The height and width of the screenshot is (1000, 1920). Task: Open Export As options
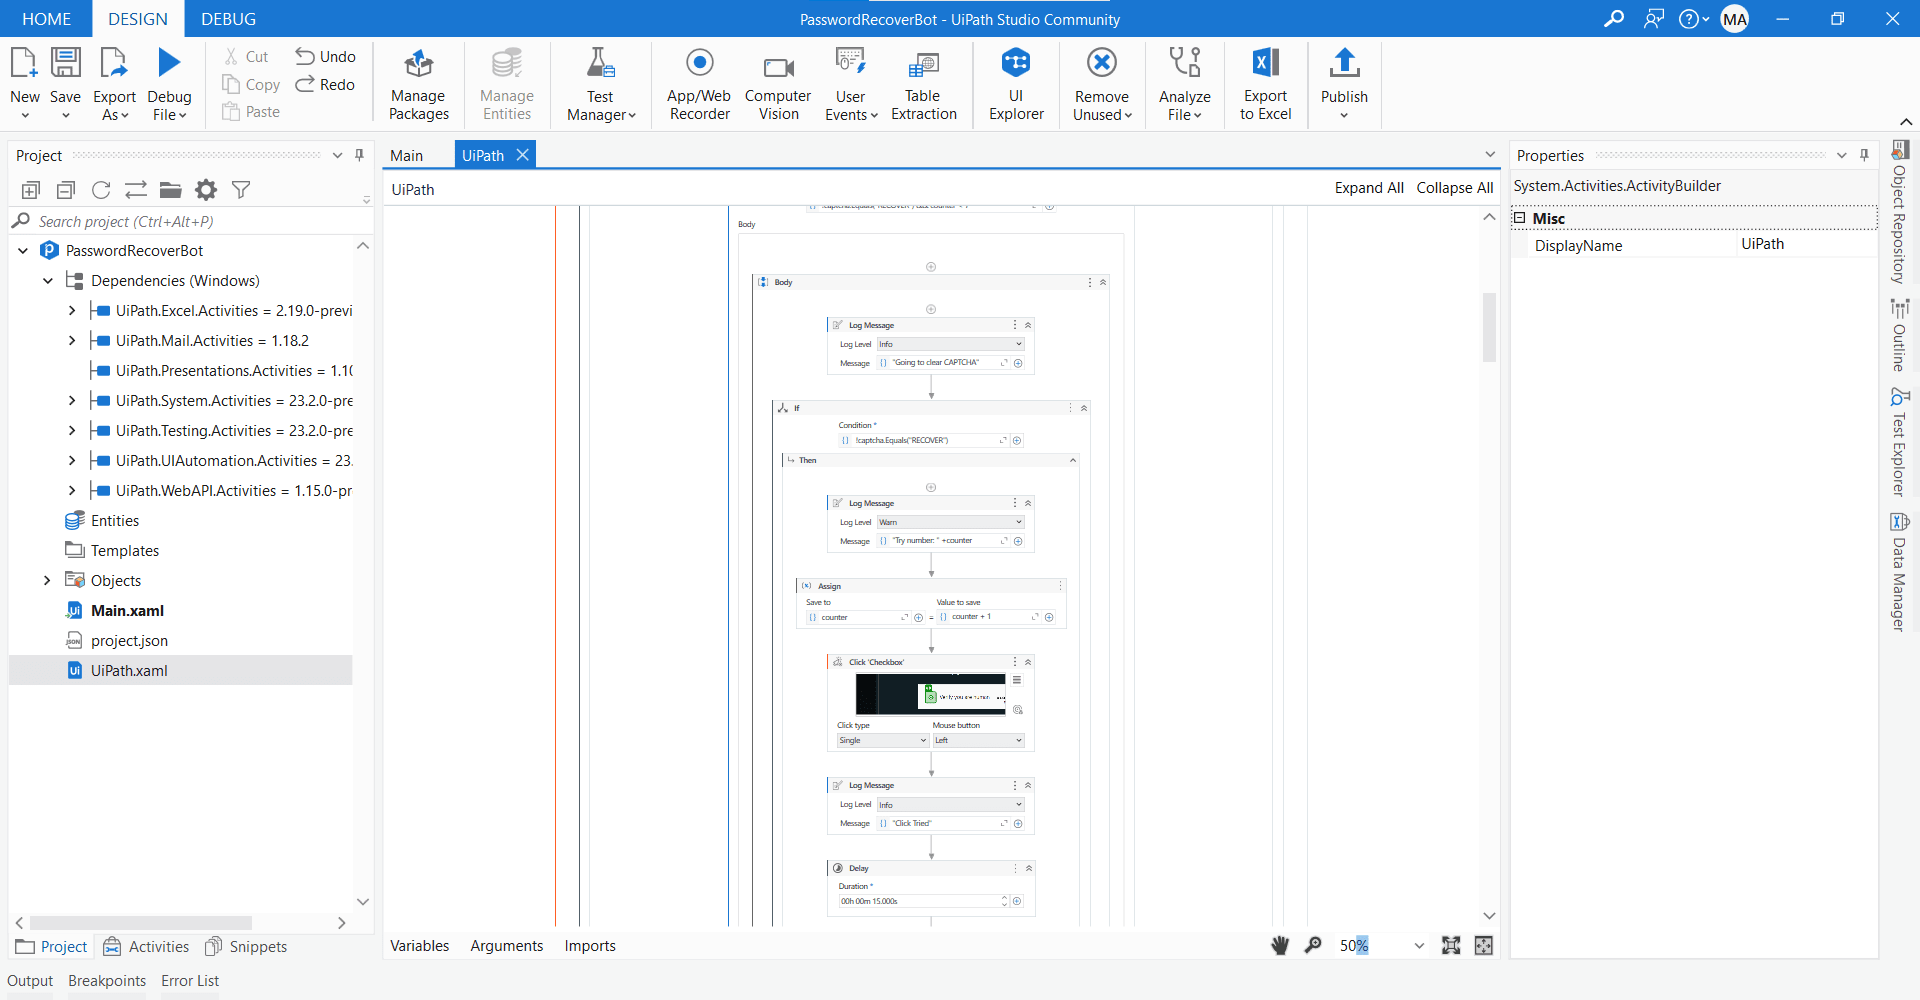coord(114,84)
